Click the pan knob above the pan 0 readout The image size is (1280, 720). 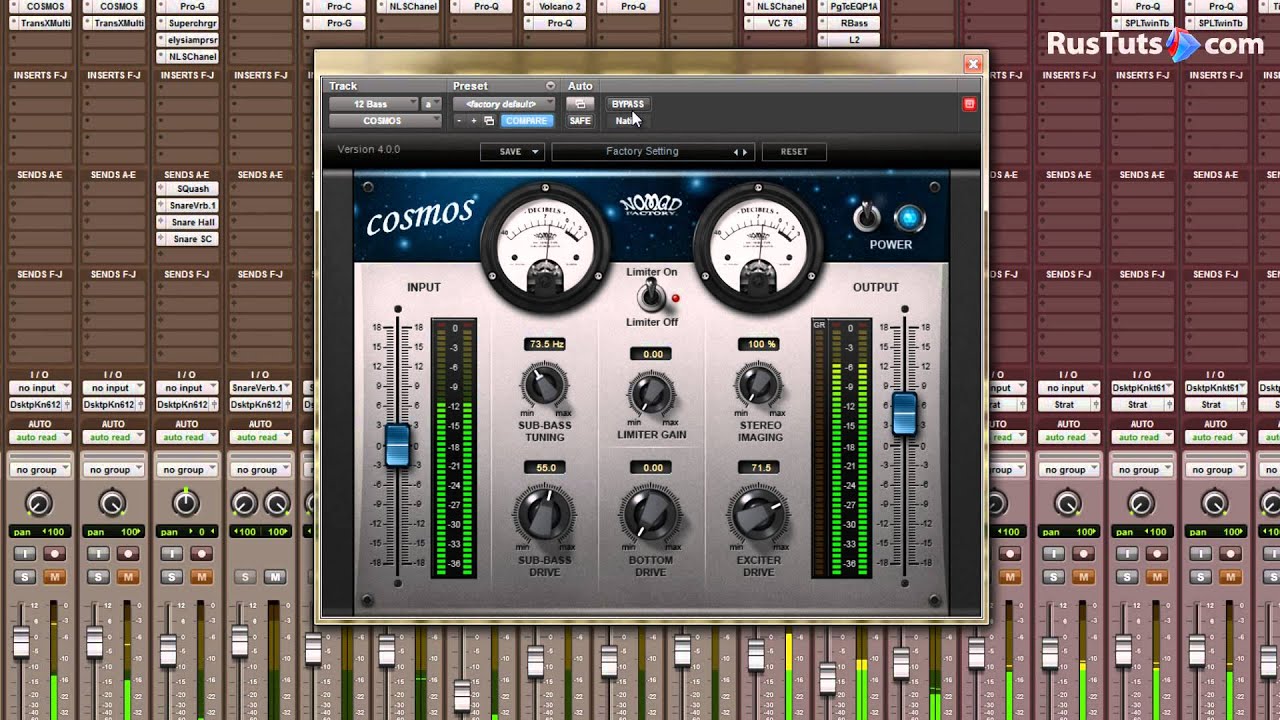(x=186, y=502)
